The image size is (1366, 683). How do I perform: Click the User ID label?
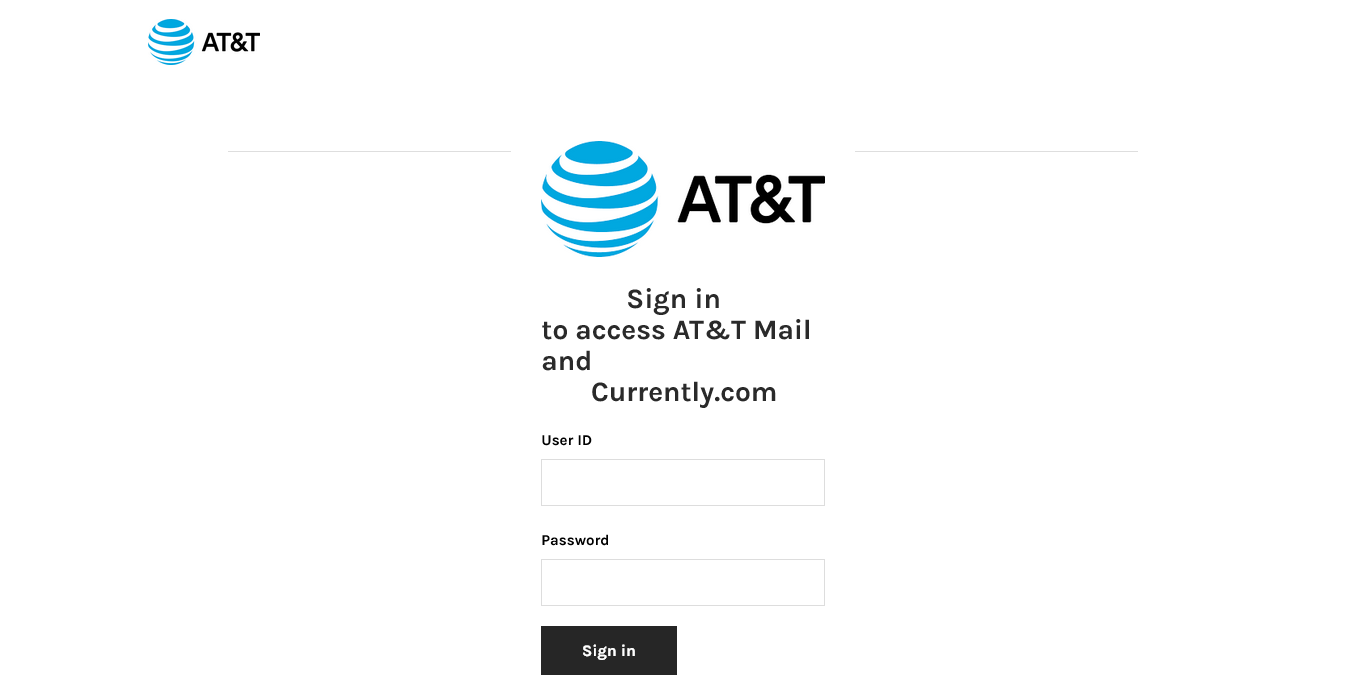566,440
